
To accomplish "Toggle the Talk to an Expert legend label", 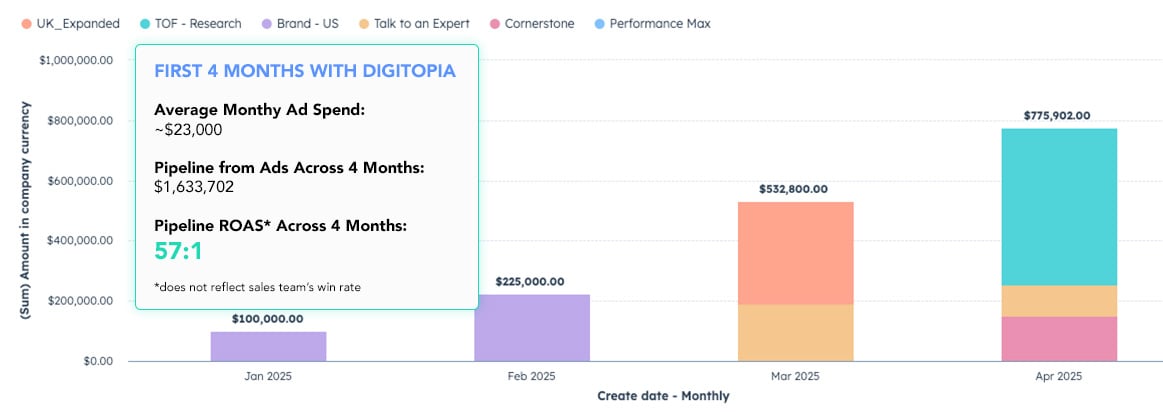I will coord(423,23).
